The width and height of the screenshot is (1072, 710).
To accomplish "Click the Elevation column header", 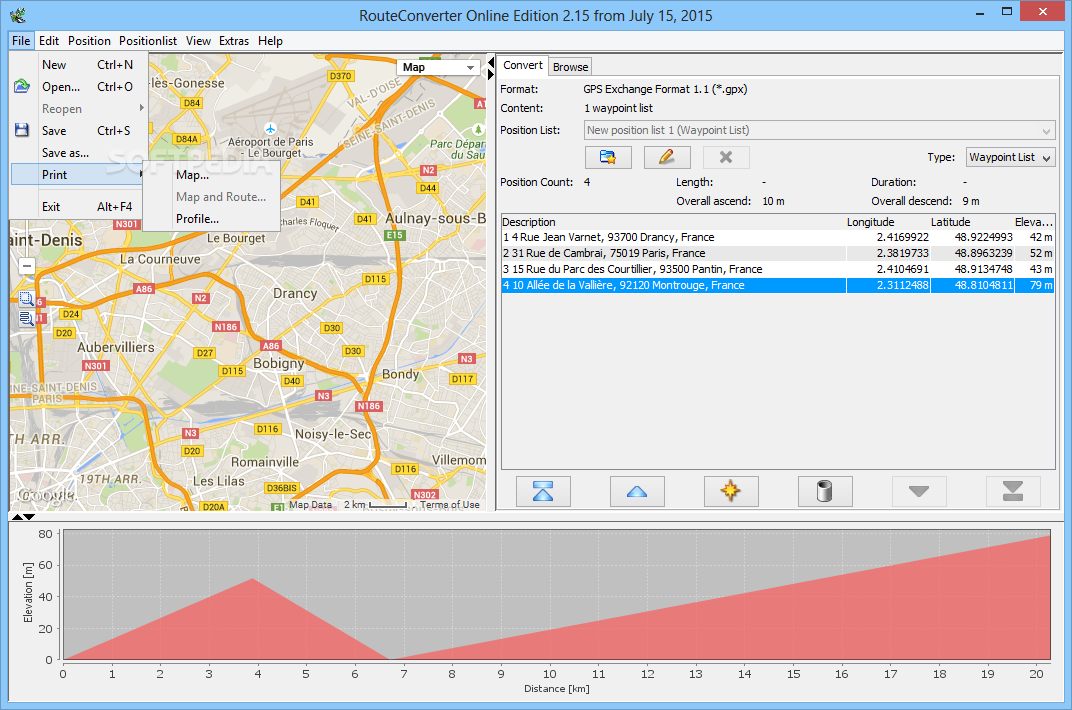I will pyautogui.click(x=1034, y=222).
